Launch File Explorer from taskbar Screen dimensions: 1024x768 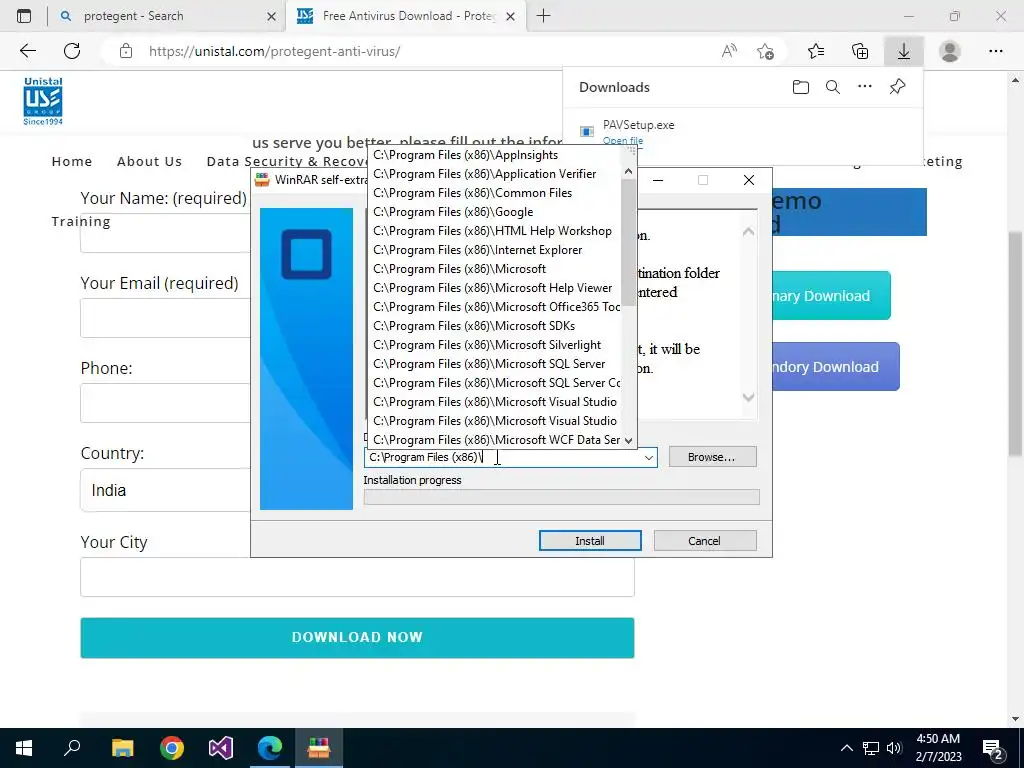tap(122, 748)
